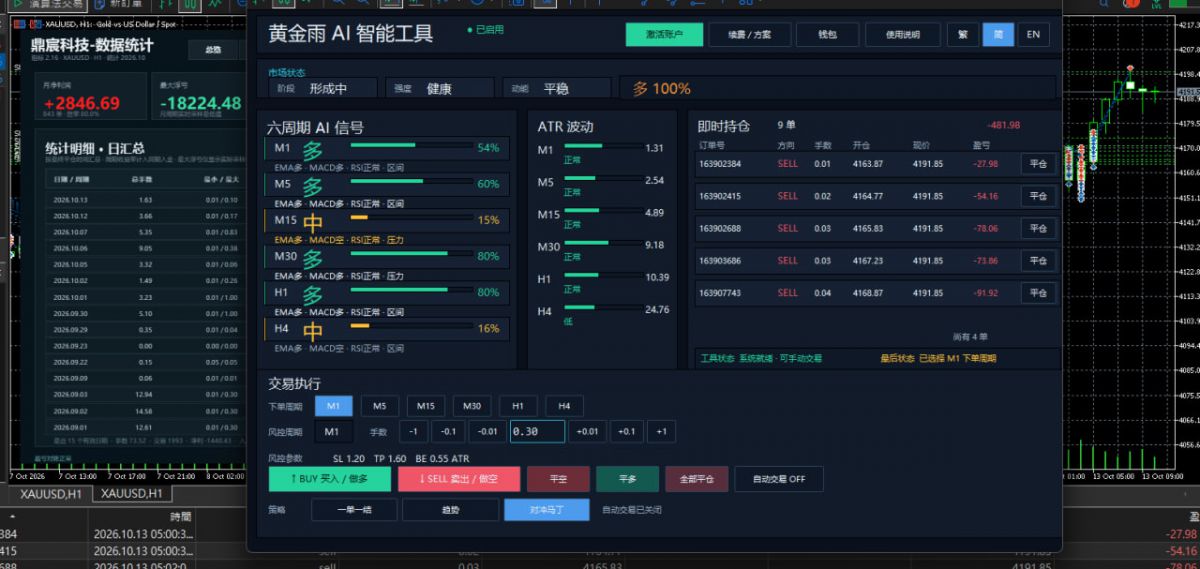Click 尚有 4 单 remaining orders text
1200x569 pixels.
click(x=970, y=337)
